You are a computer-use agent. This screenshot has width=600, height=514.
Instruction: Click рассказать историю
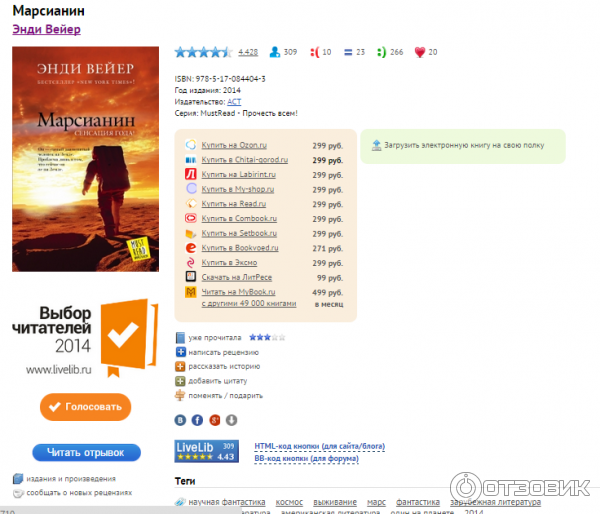point(224,367)
